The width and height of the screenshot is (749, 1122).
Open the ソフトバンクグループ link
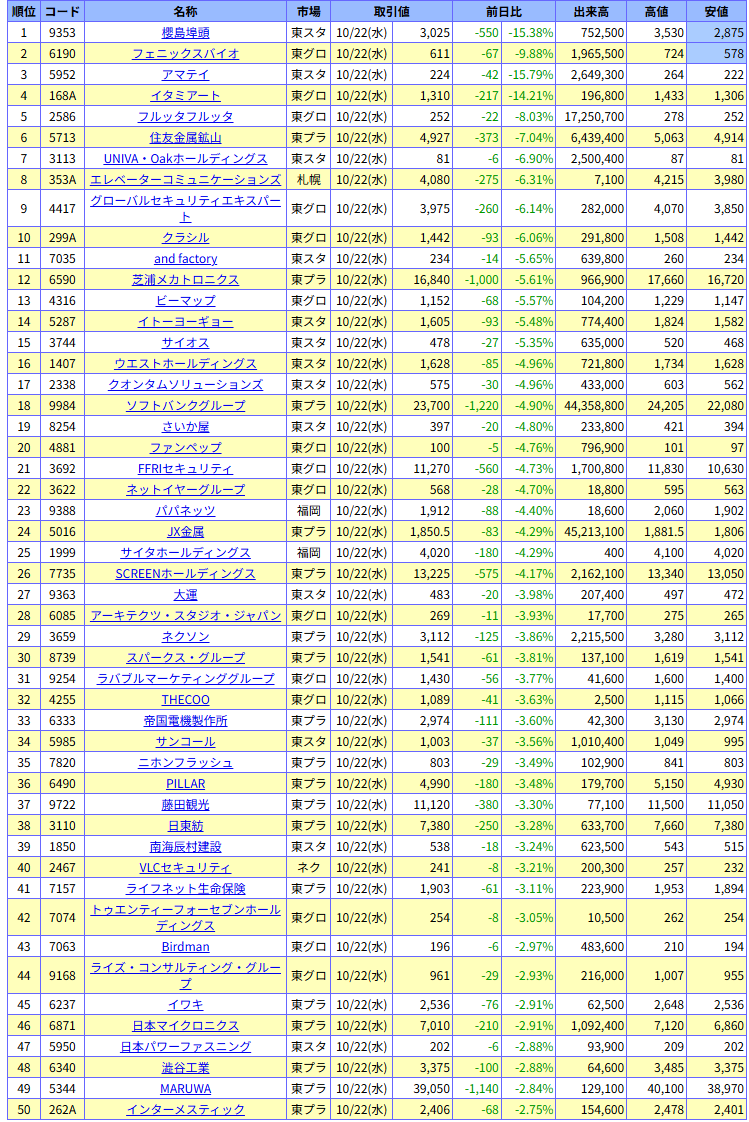185,406
